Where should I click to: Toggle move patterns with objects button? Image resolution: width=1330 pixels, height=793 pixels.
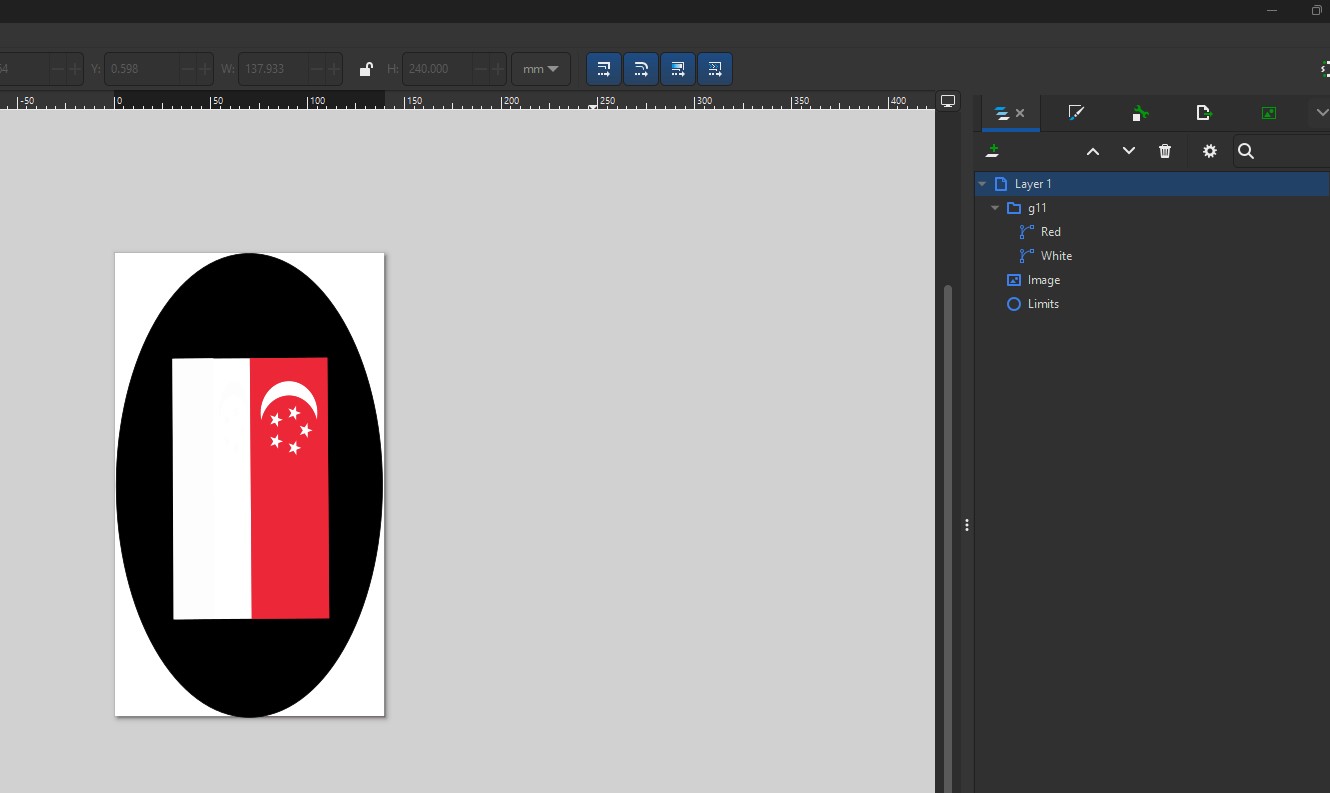[x=715, y=69]
